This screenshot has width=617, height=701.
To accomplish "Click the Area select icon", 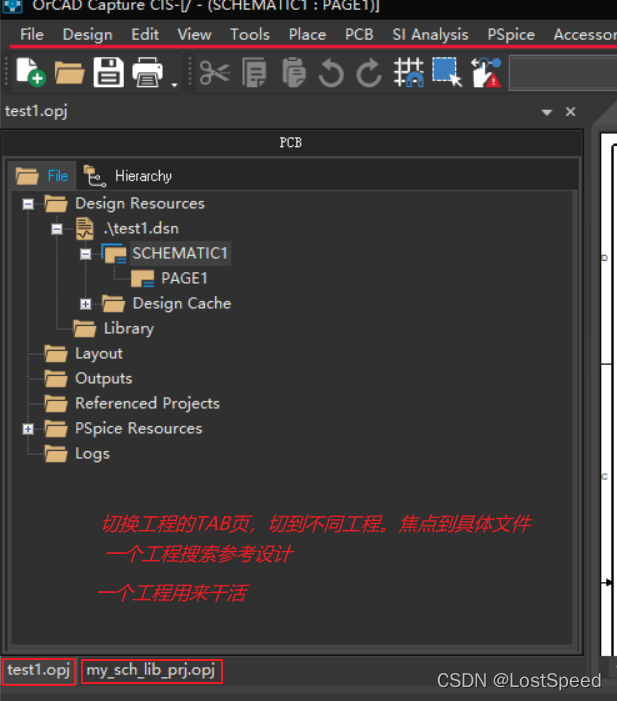I will 447,72.
